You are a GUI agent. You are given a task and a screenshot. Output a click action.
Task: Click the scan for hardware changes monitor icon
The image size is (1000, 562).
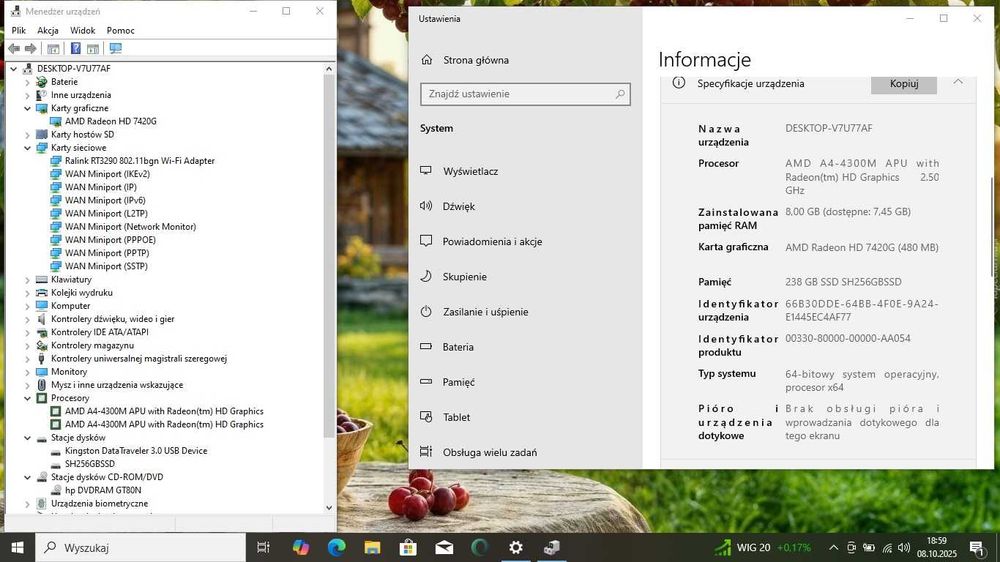click(115, 48)
